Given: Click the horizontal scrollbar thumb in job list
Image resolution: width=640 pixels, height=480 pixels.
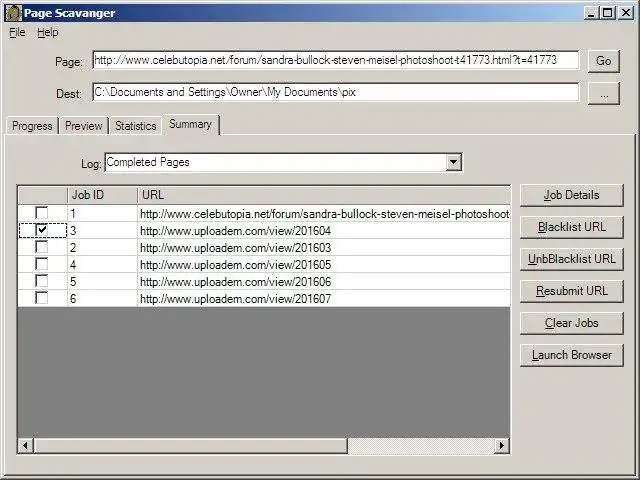Looking at the screenshot, I should 190,445.
